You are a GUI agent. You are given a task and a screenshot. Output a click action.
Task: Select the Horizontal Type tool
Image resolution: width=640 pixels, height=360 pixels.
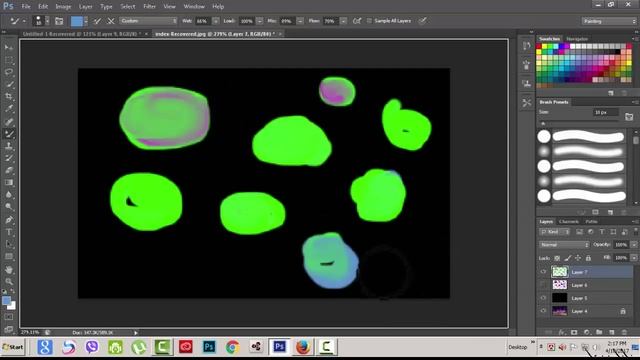click(x=9, y=232)
